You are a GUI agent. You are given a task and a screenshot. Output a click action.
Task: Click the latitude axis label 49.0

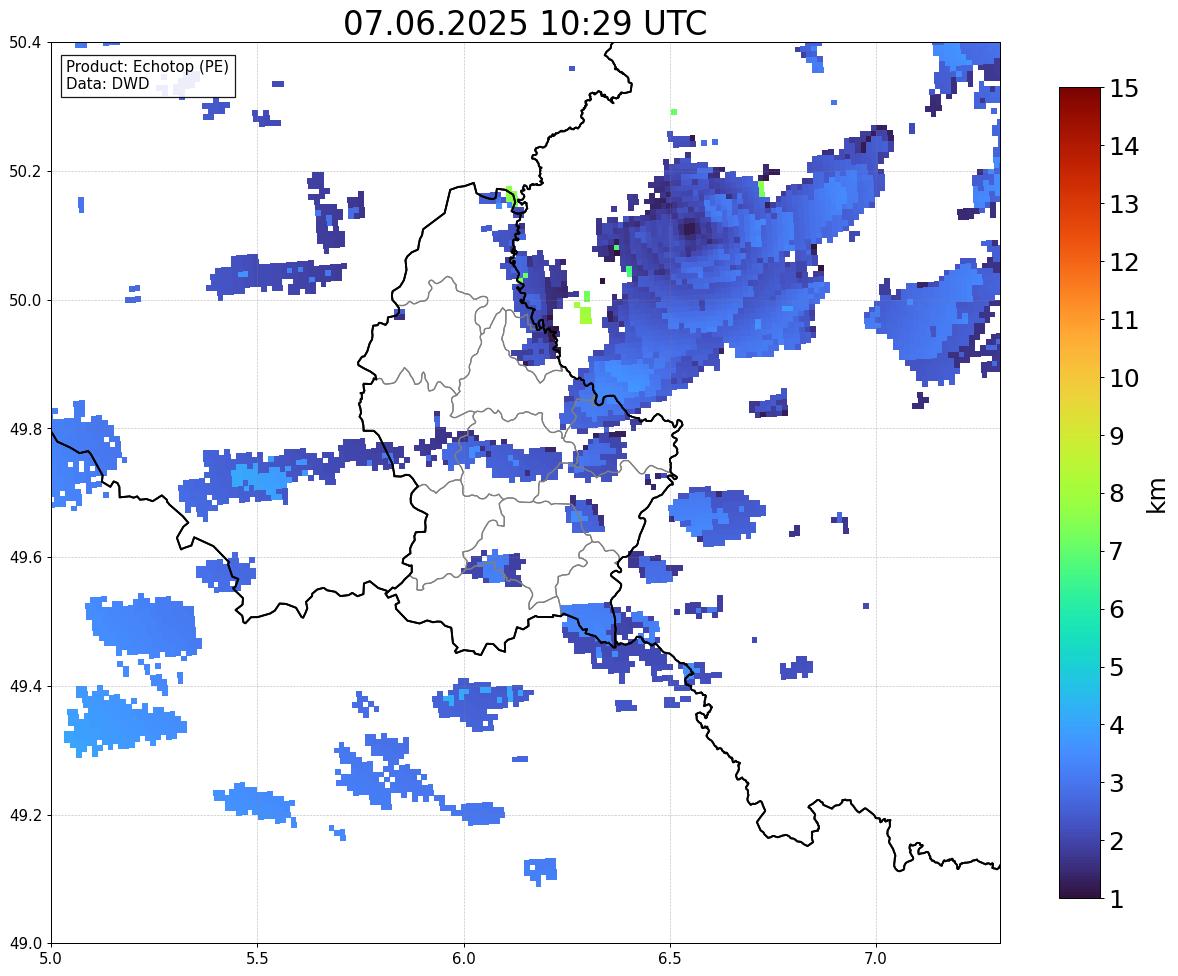coord(25,944)
